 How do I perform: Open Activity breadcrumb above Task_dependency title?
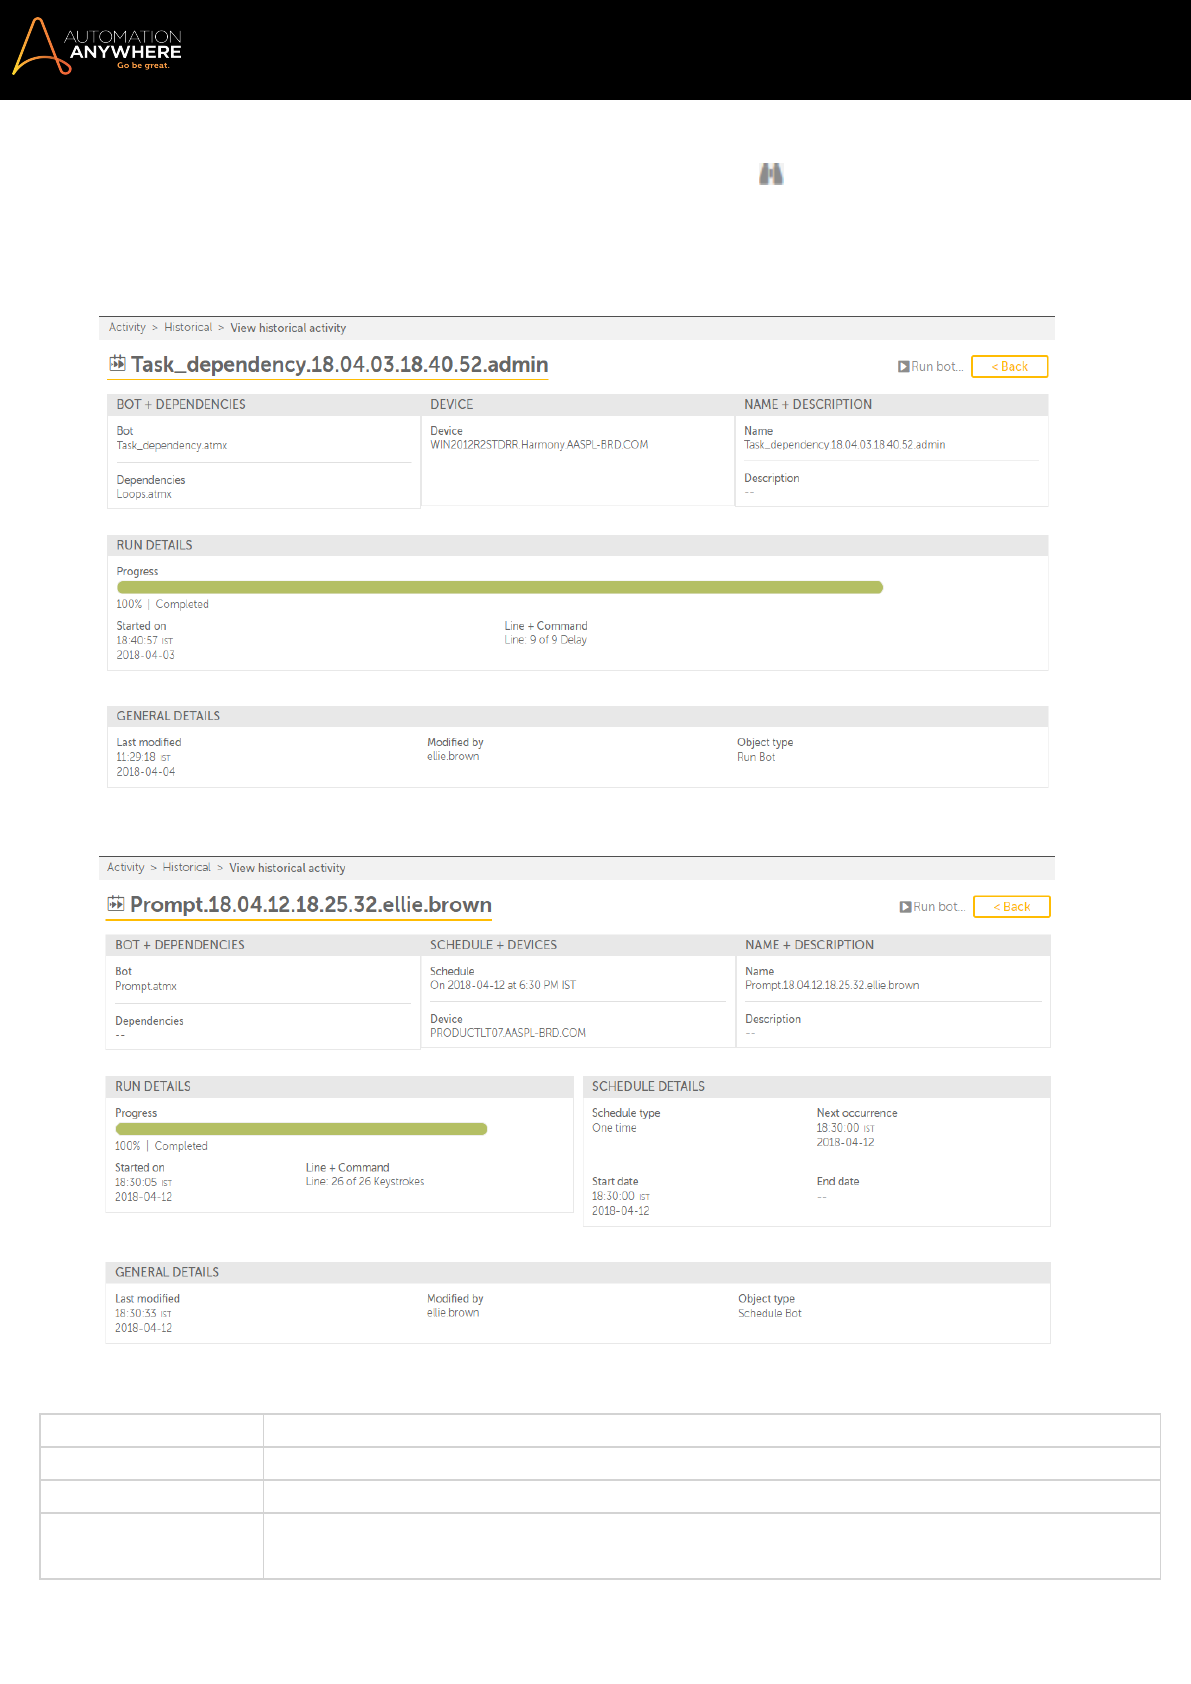coord(127,328)
